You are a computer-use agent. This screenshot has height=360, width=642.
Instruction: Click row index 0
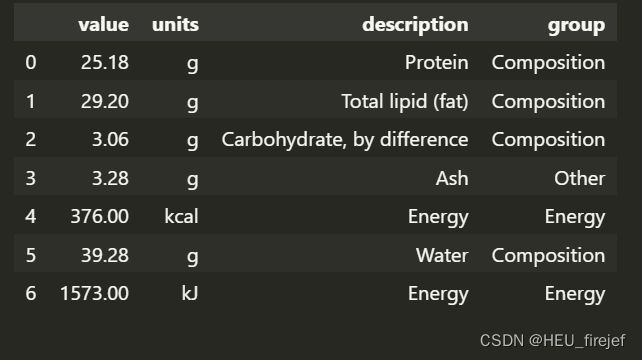tap(31, 63)
